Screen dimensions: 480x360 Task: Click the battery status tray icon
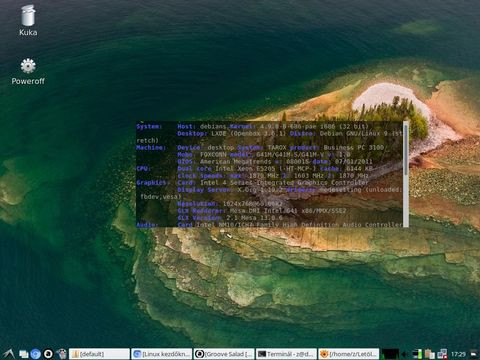pos(417,354)
